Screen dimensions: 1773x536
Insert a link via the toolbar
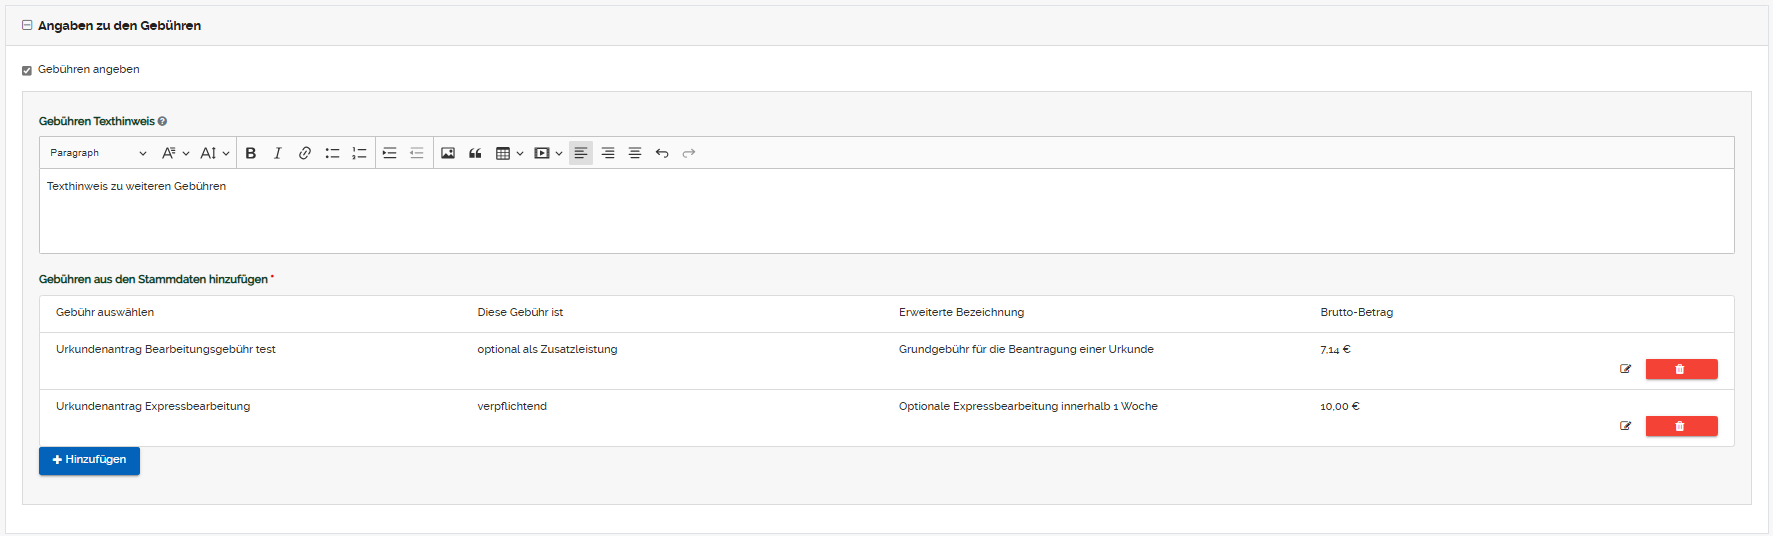[305, 153]
